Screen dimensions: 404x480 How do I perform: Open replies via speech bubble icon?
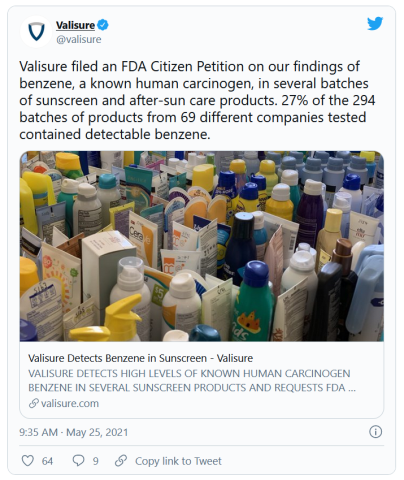pyautogui.click(x=78, y=461)
